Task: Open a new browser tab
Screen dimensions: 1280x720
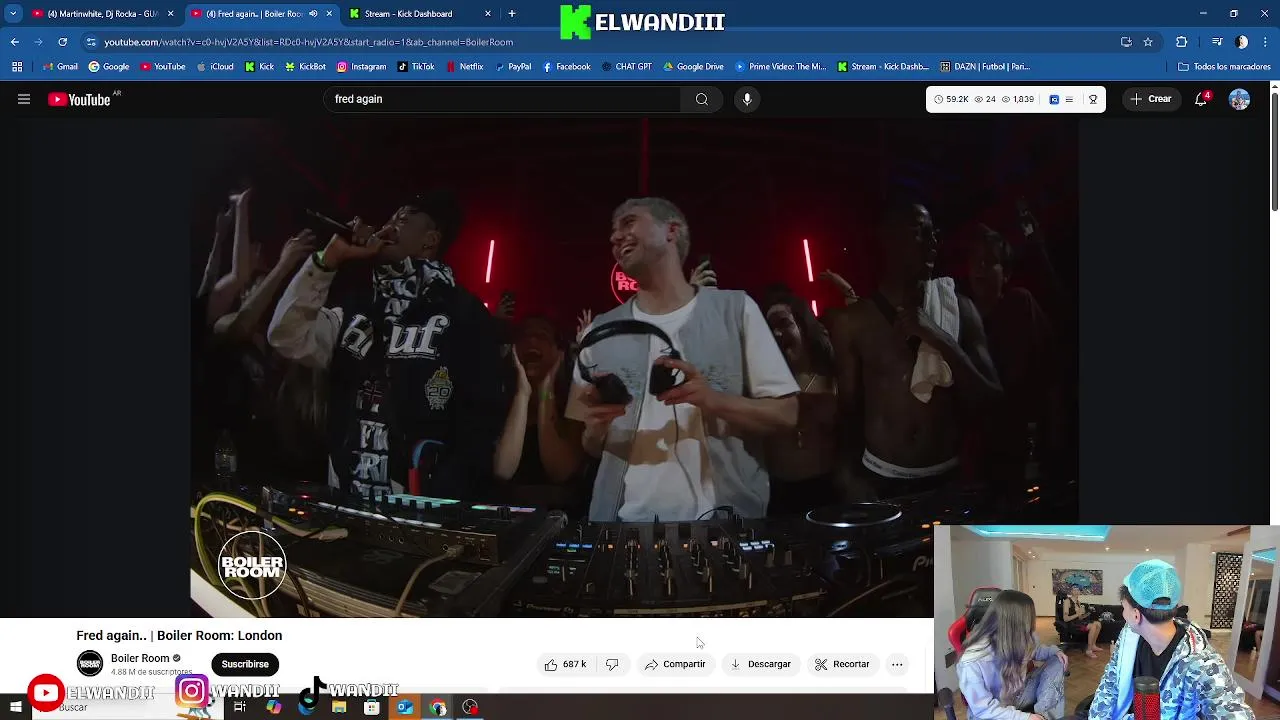Action: [512, 14]
